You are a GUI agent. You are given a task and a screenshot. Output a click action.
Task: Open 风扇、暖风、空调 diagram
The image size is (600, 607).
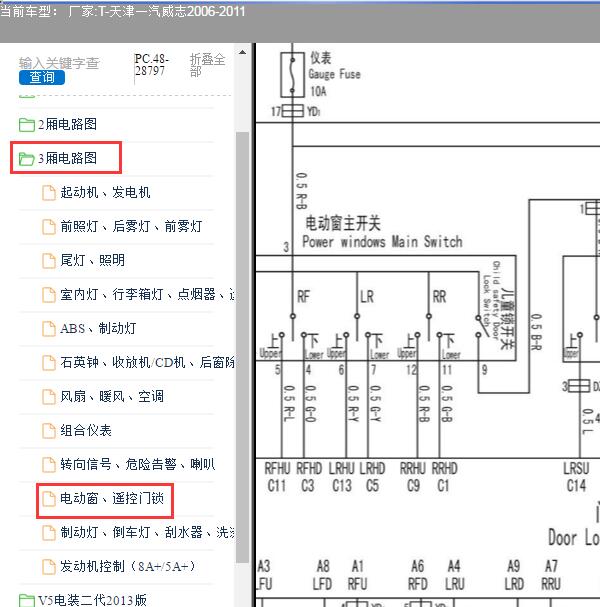(x=112, y=397)
